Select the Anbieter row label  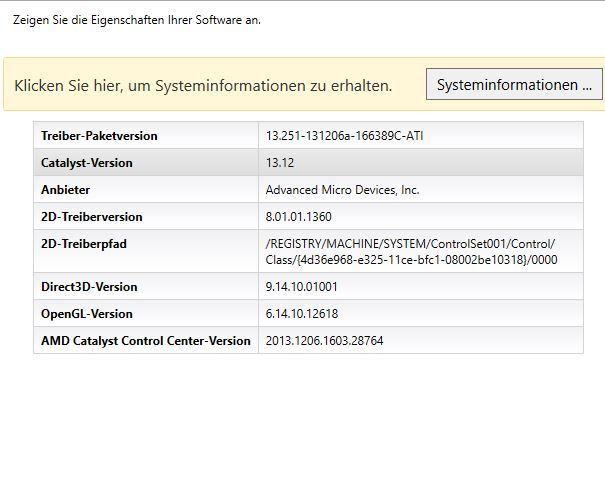(x=65, y=190)
